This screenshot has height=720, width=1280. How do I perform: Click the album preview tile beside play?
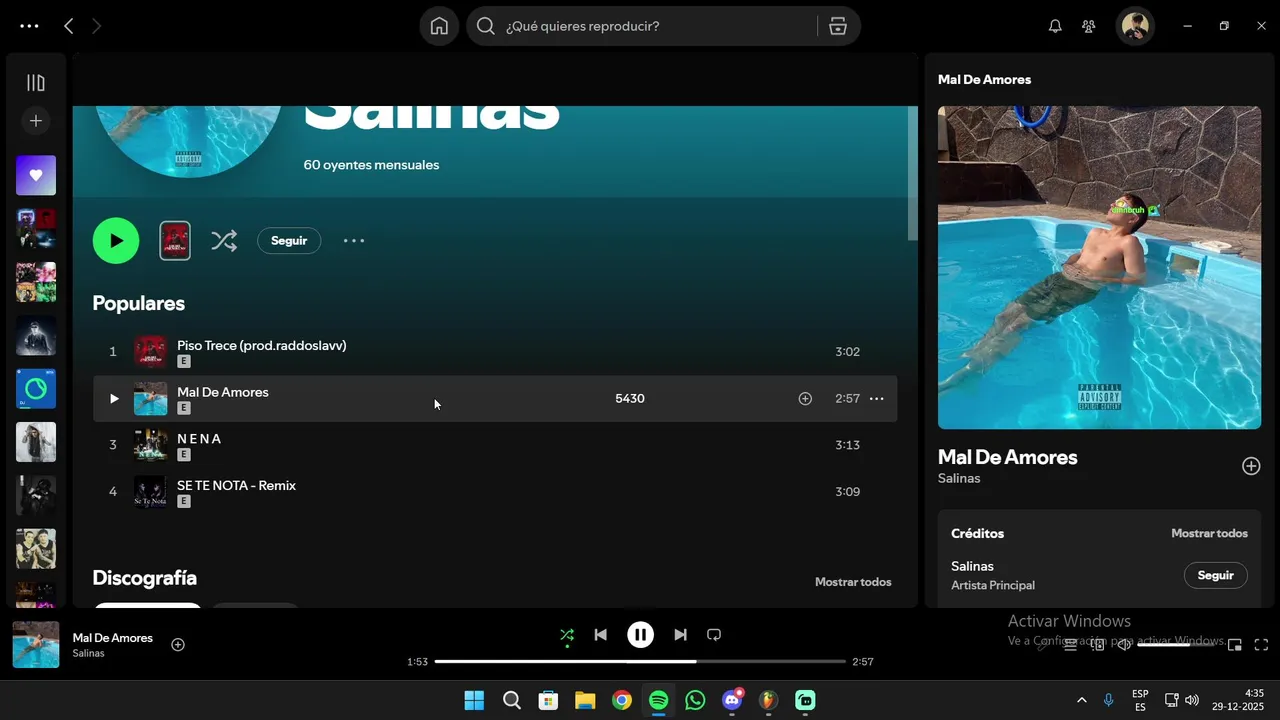tap(175, 241)
